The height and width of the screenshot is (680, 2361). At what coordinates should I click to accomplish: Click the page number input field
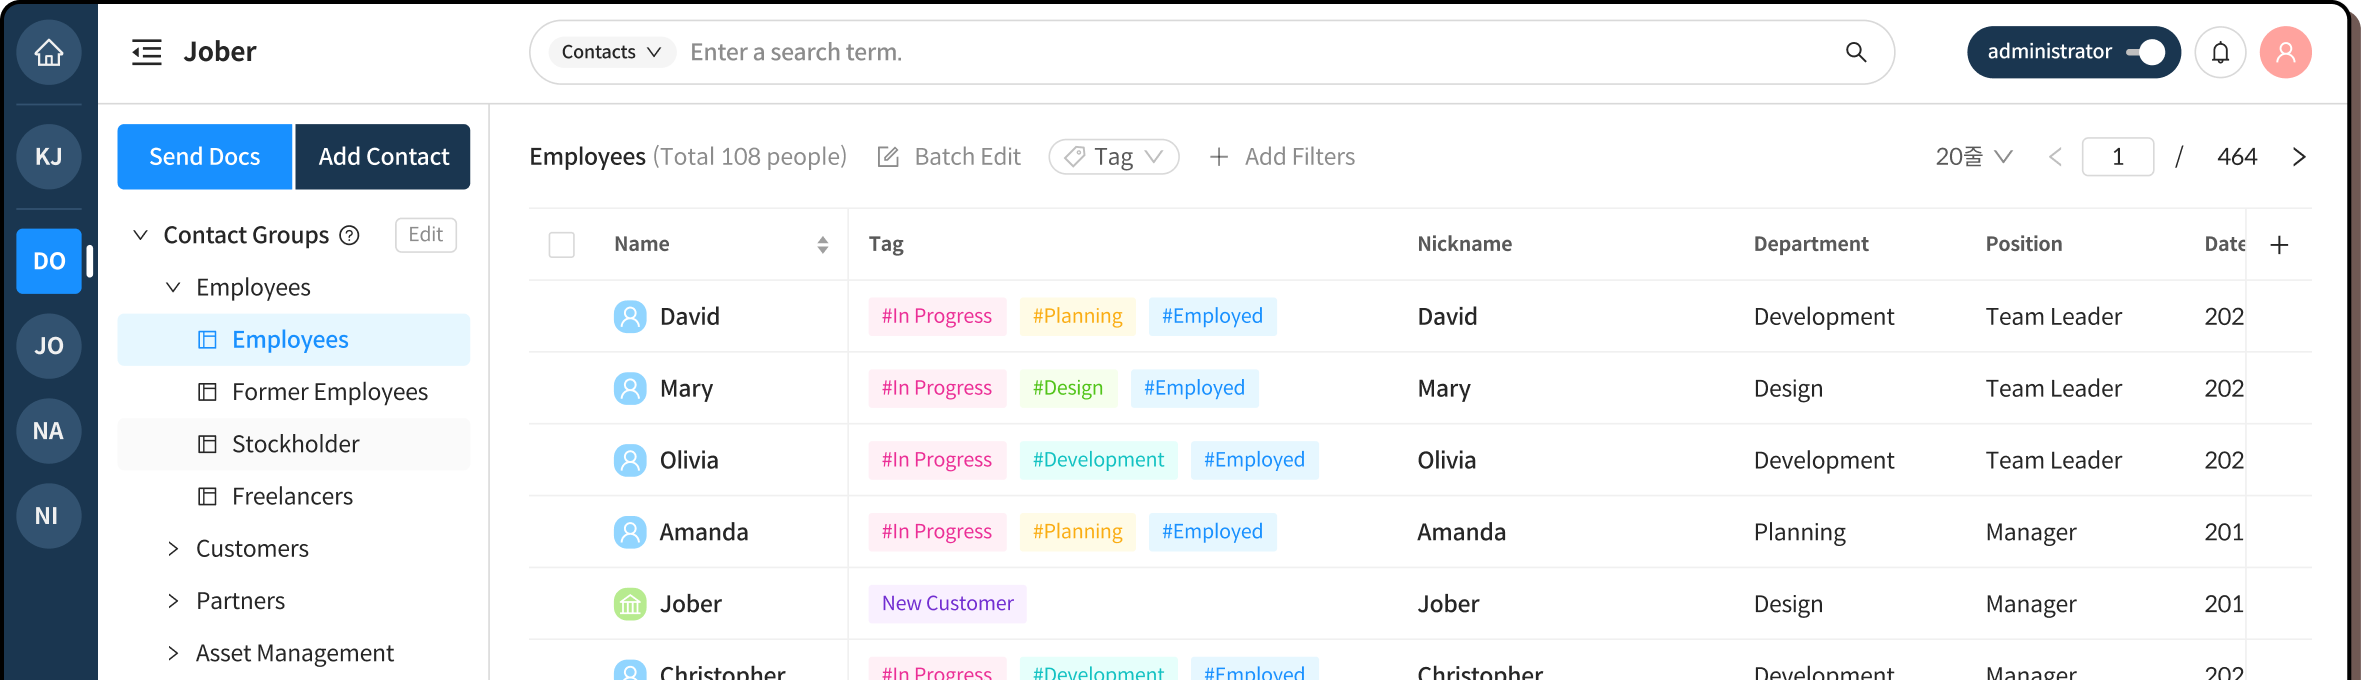tap(2117, 157)
